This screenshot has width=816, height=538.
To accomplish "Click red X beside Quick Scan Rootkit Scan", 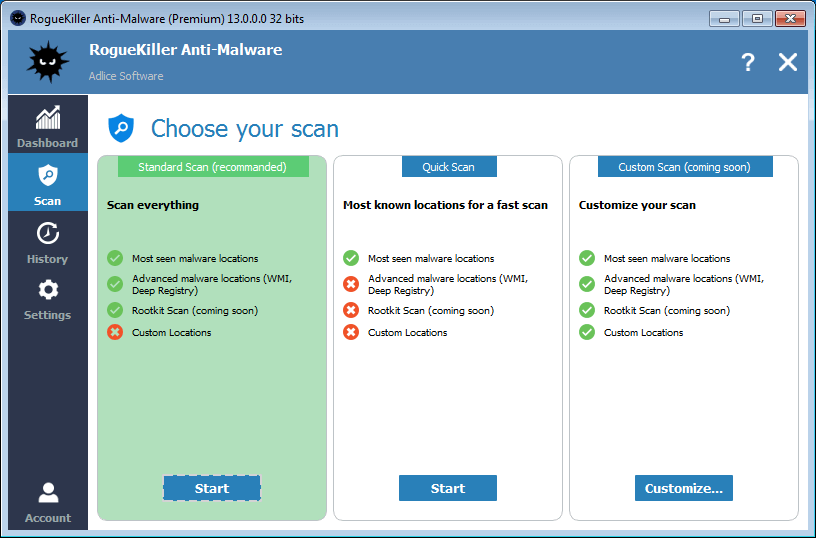I will (x=351, y=310).
